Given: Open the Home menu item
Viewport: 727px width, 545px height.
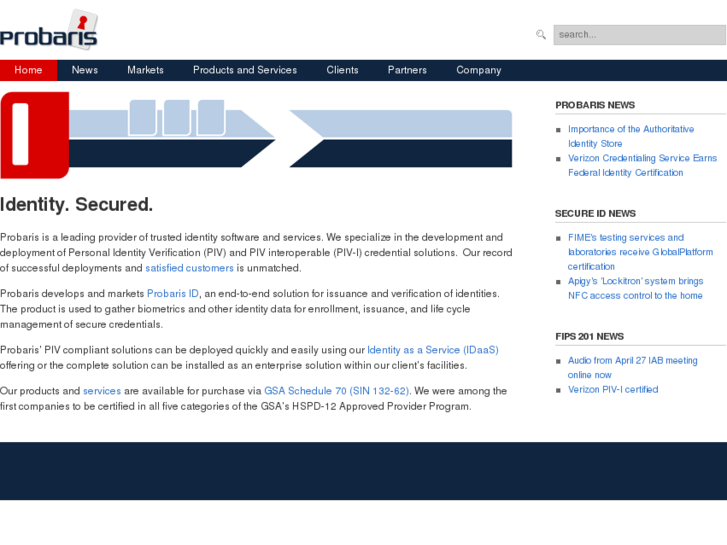Looking at the screenshot, I should pos(28,70).
